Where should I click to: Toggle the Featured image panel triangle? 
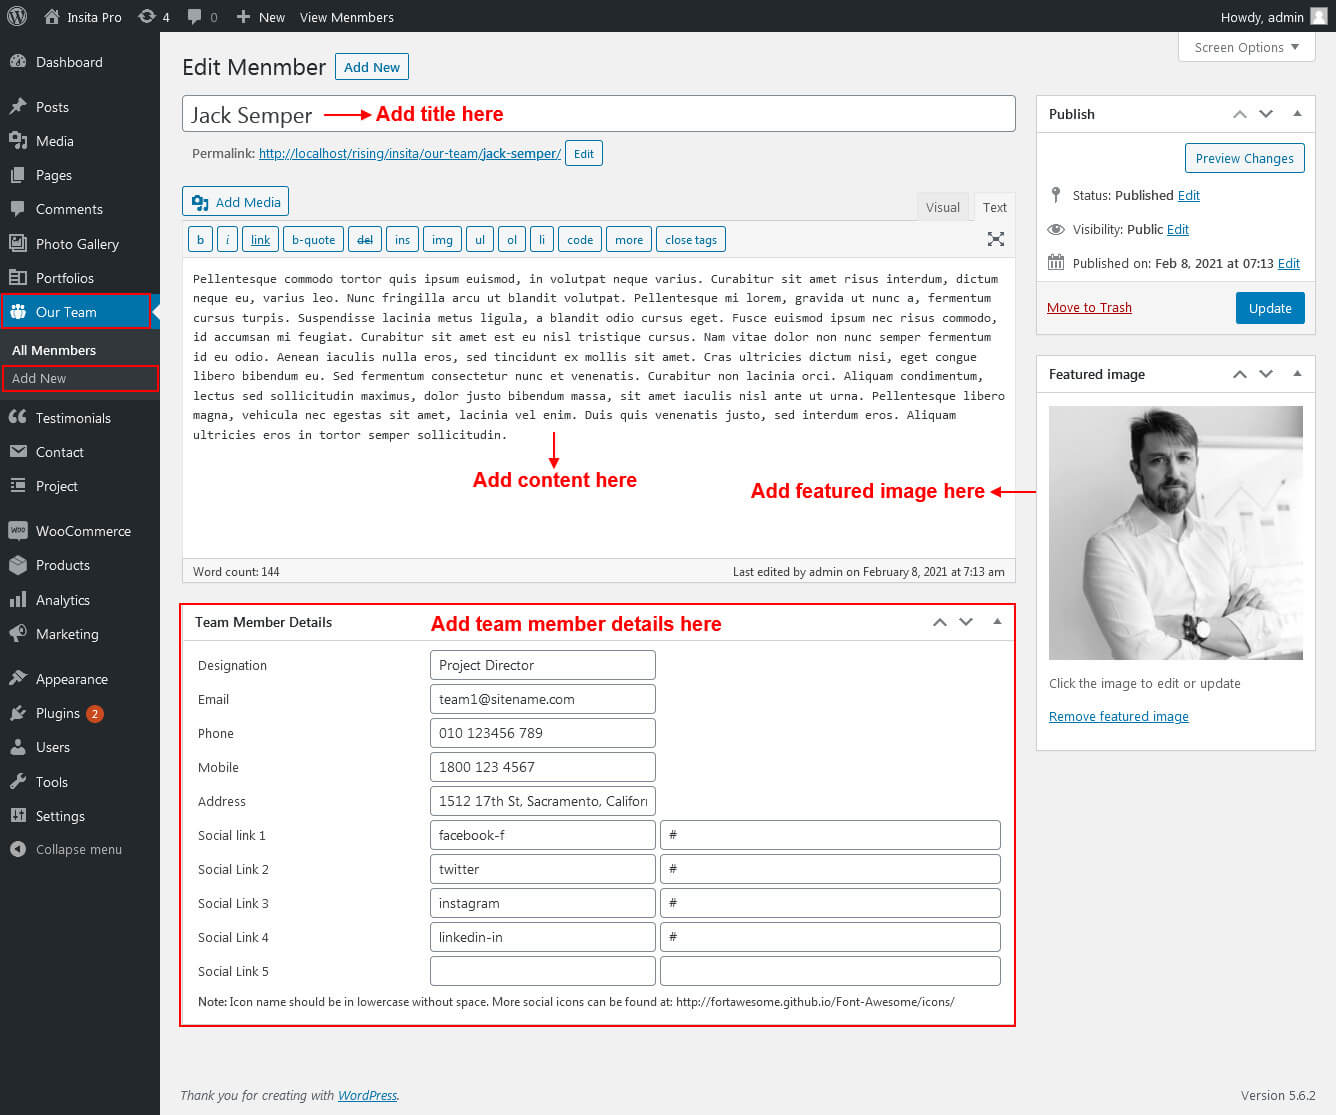(x=1297, y=374)
